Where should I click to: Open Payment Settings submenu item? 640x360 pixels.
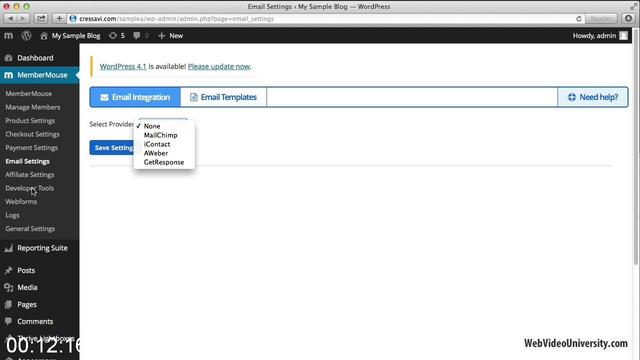[x=31, y=147]
